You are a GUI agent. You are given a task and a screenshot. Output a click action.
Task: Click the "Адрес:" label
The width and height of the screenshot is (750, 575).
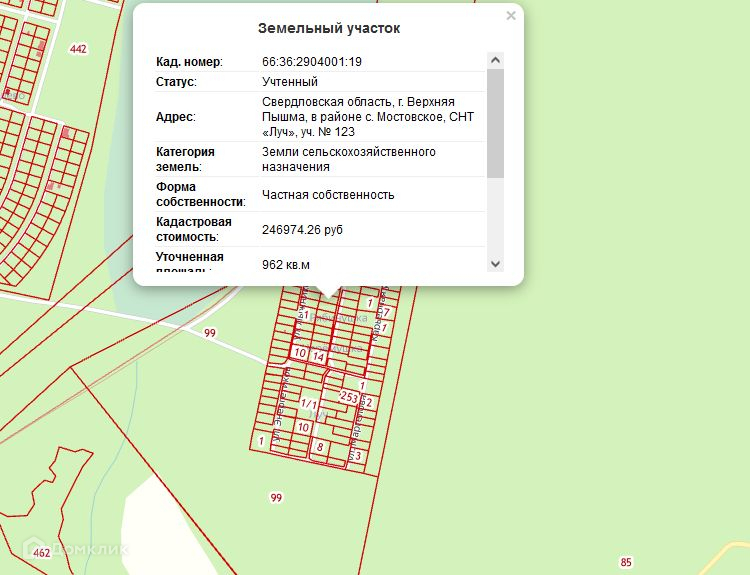point(176,117)
